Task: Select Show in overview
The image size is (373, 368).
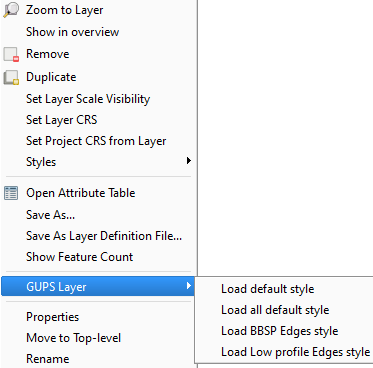Action: (x=72, y=32)
